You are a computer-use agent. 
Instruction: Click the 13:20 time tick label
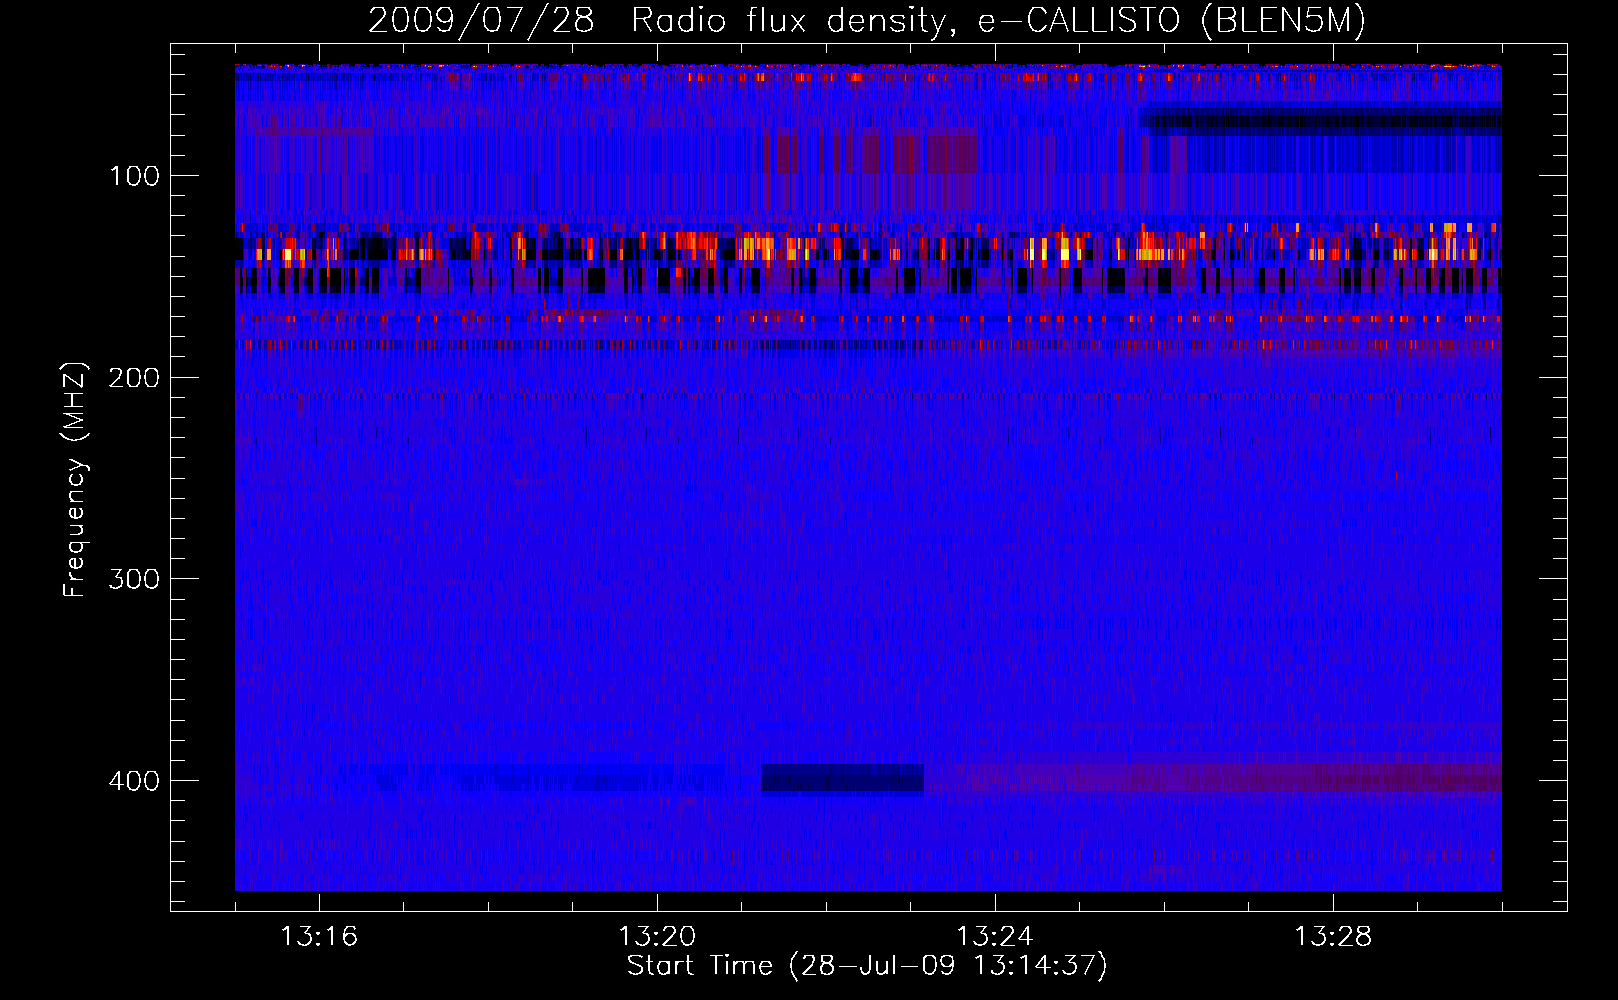[657, 936]
